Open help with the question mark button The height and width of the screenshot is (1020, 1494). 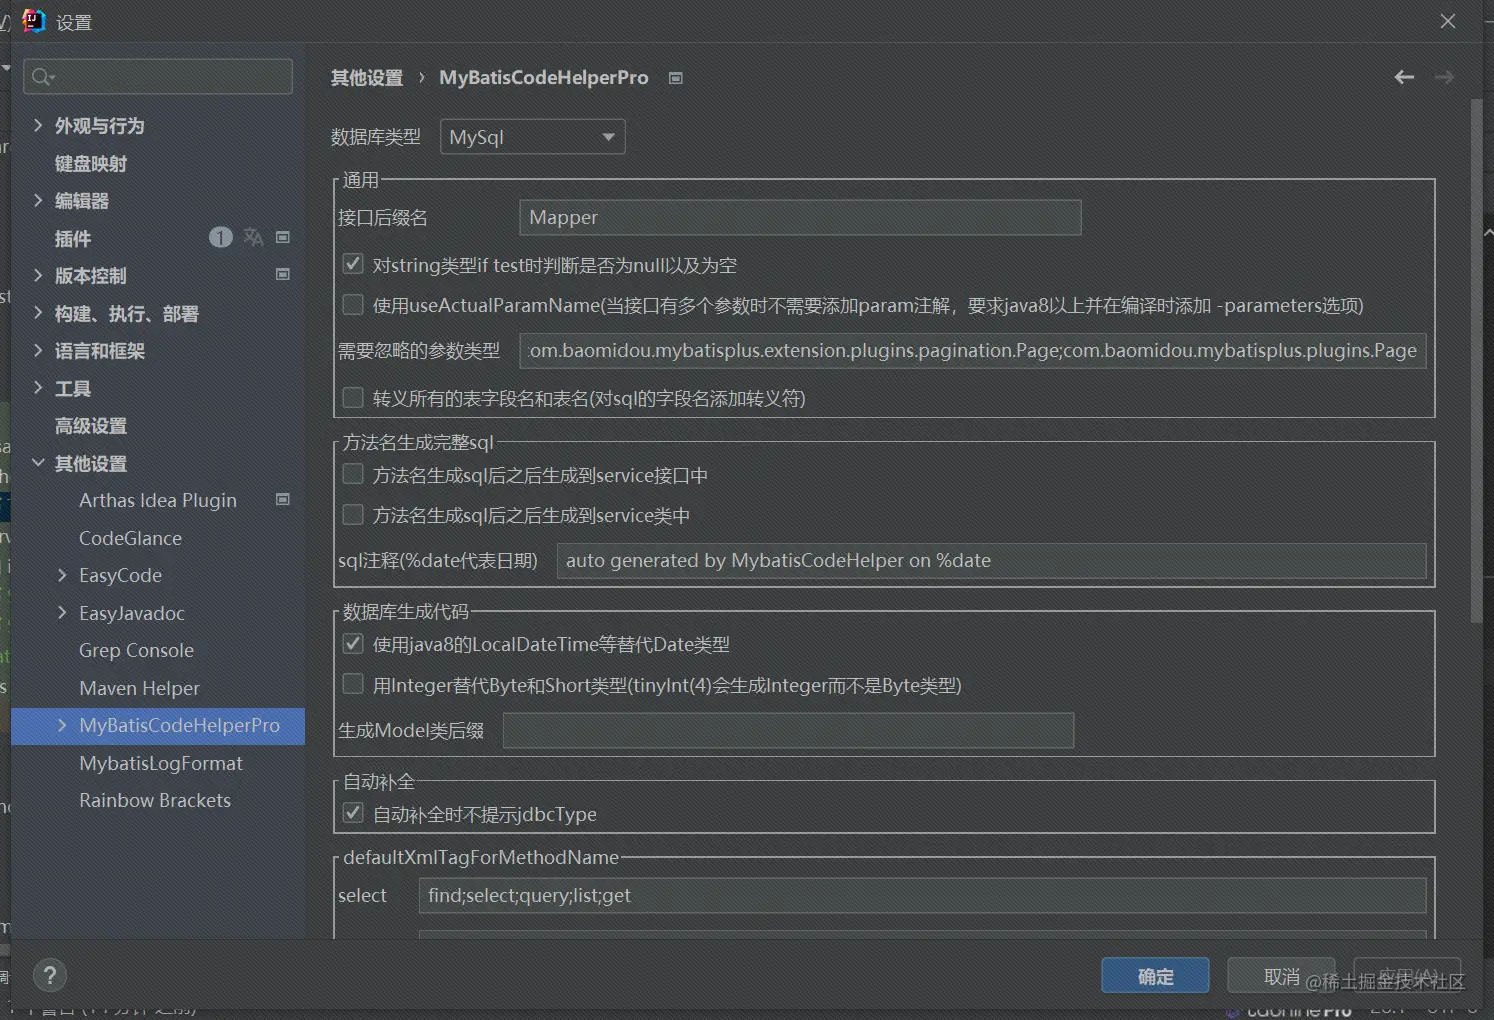50,975
